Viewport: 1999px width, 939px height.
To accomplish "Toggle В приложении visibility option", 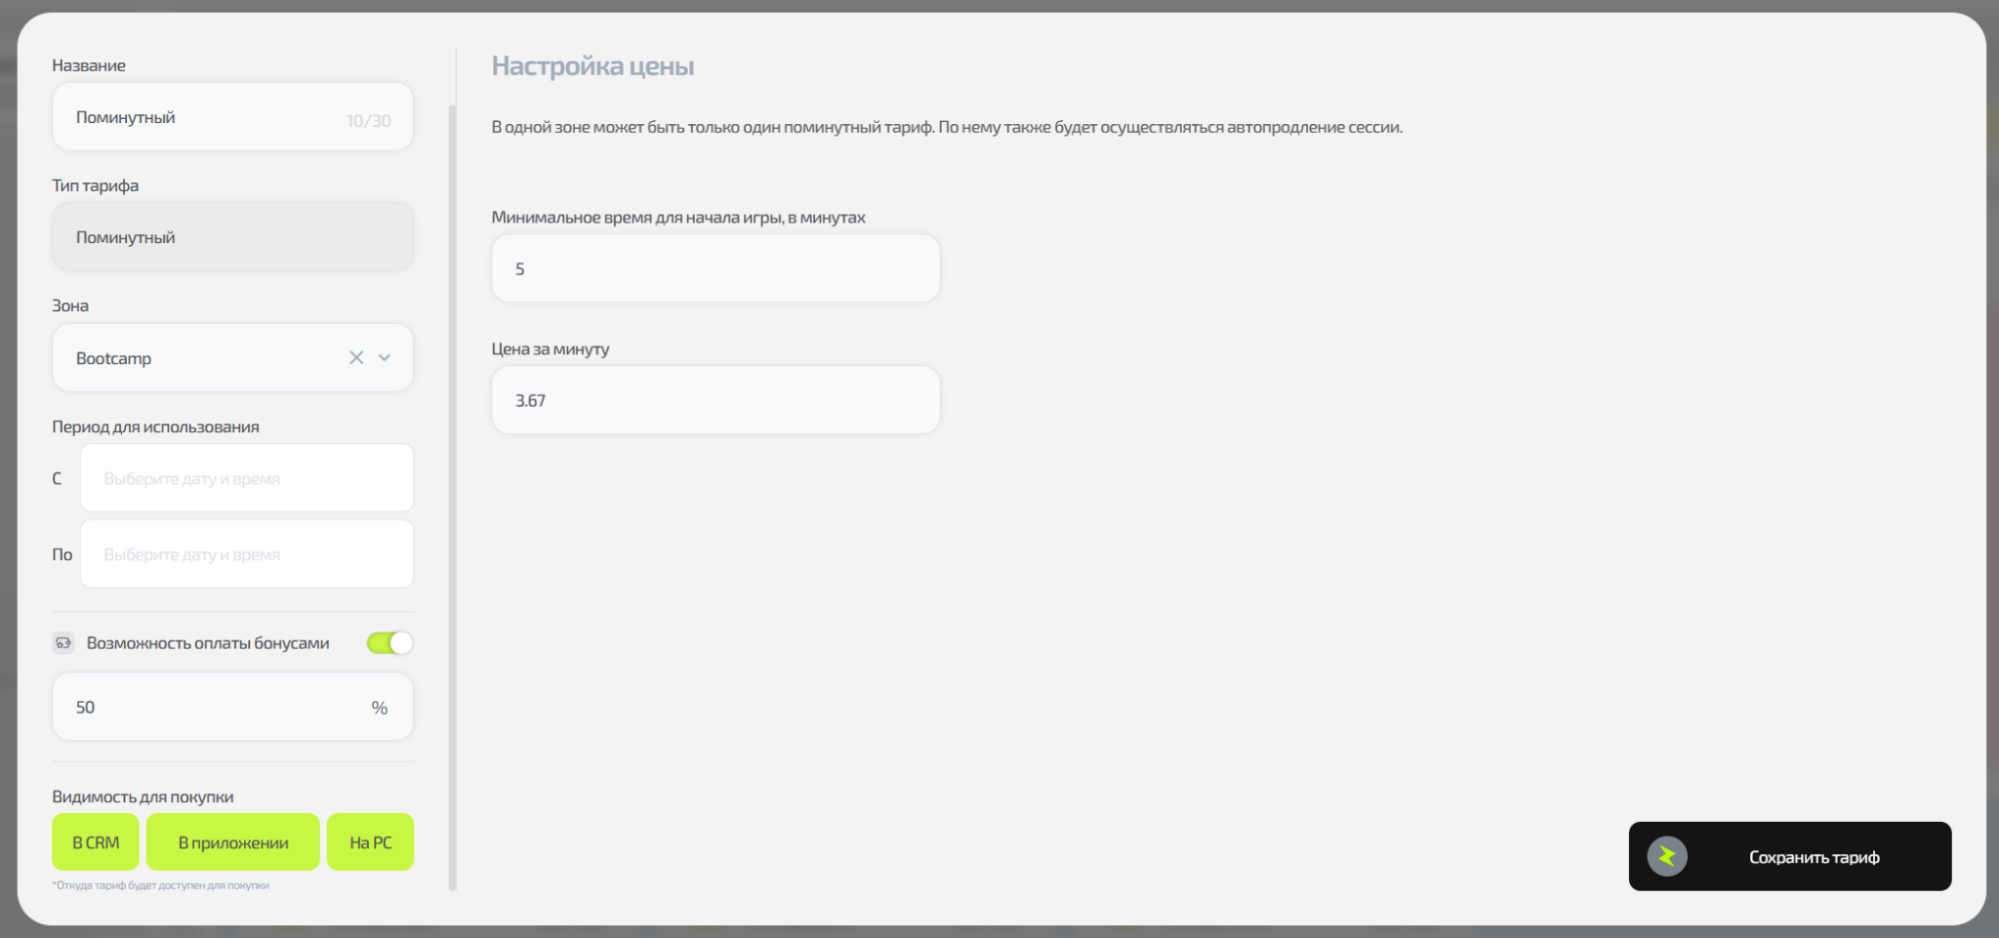I will tap(233, 842).
